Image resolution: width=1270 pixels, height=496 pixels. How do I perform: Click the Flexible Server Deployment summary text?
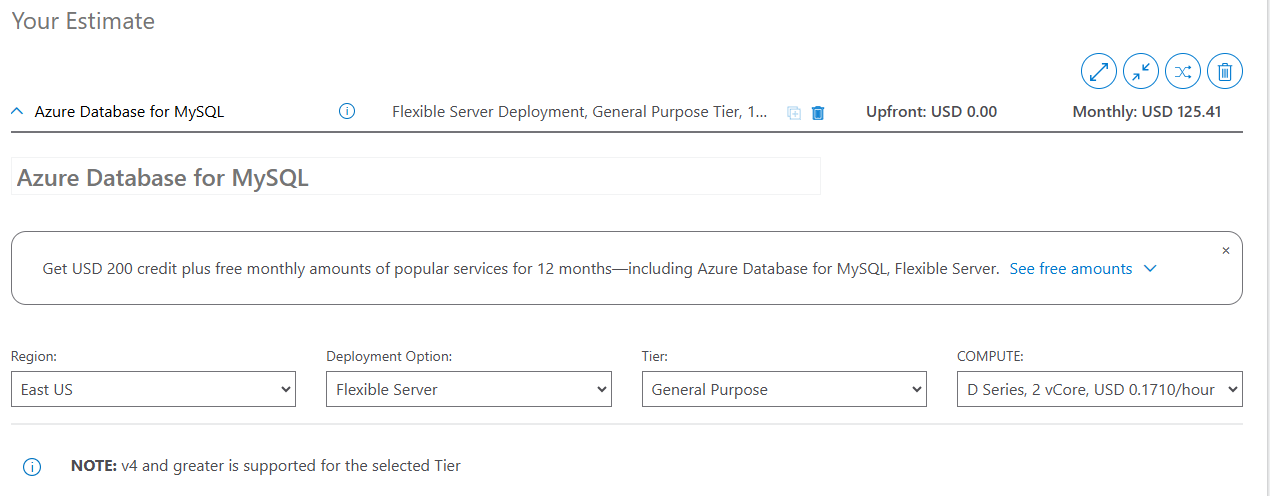coord(580,112)
